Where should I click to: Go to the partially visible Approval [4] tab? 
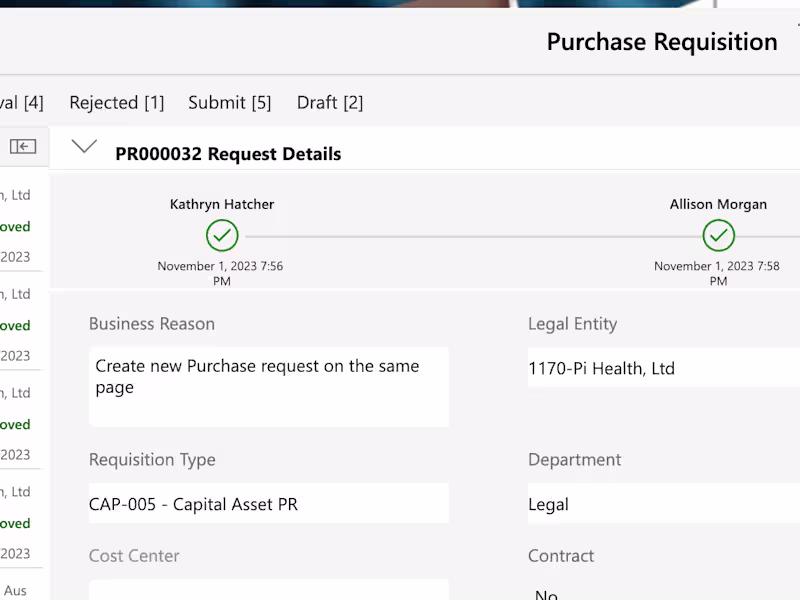click(21, 102)
